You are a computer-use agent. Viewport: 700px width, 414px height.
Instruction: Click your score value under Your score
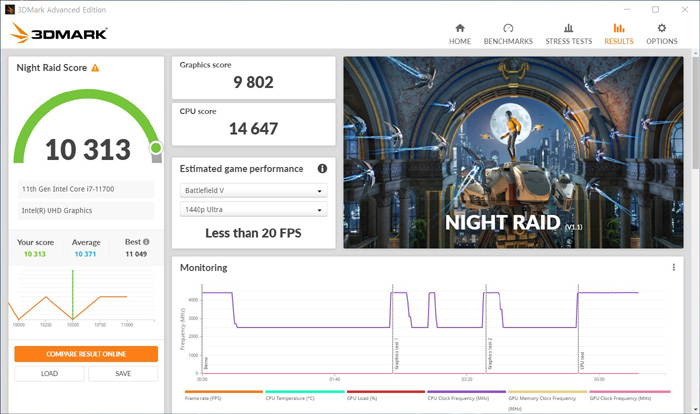(x=35, y=254)
